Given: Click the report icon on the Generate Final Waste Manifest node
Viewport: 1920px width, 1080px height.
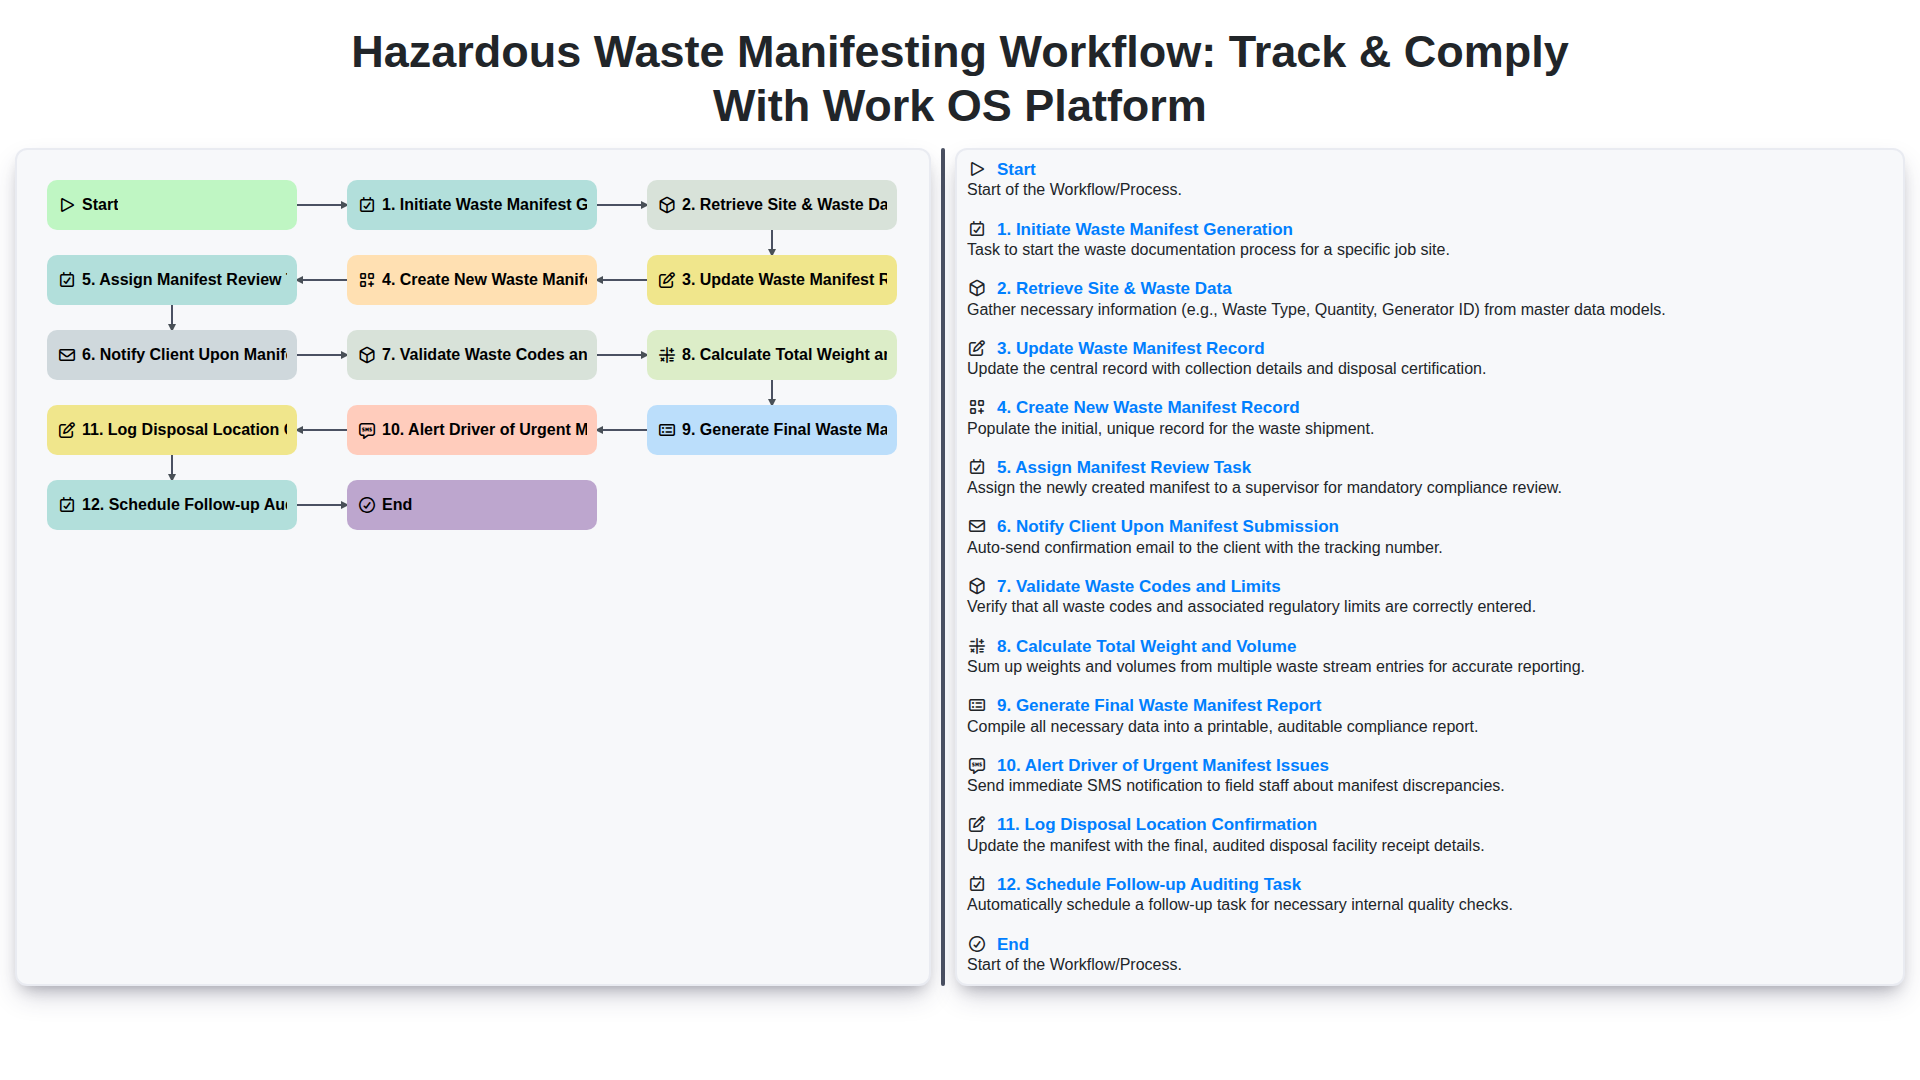Looking at the screenshot, I should [x=667, y=430].
